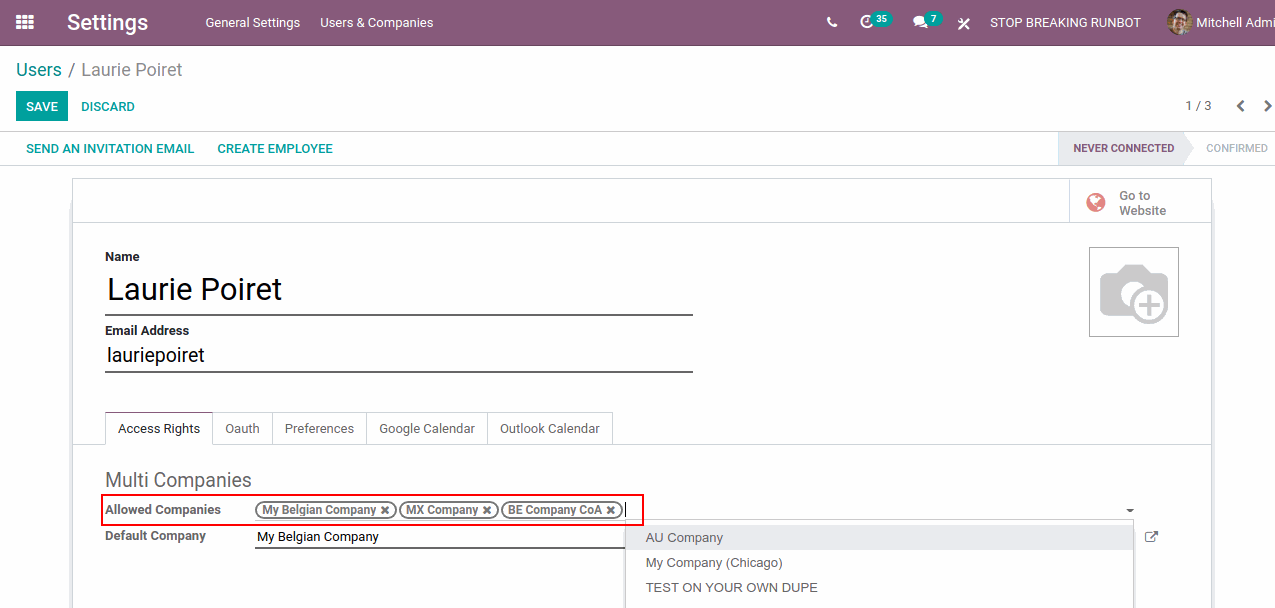This screenshot has height=608, width=1275.
Task: Click the DISCARD button
Action: (108, 107)
